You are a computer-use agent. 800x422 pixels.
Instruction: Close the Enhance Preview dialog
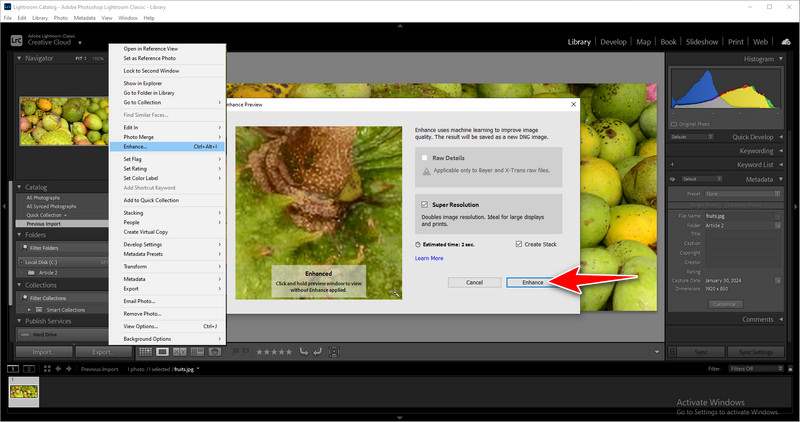pyautogui.click(x=573, y=104)
